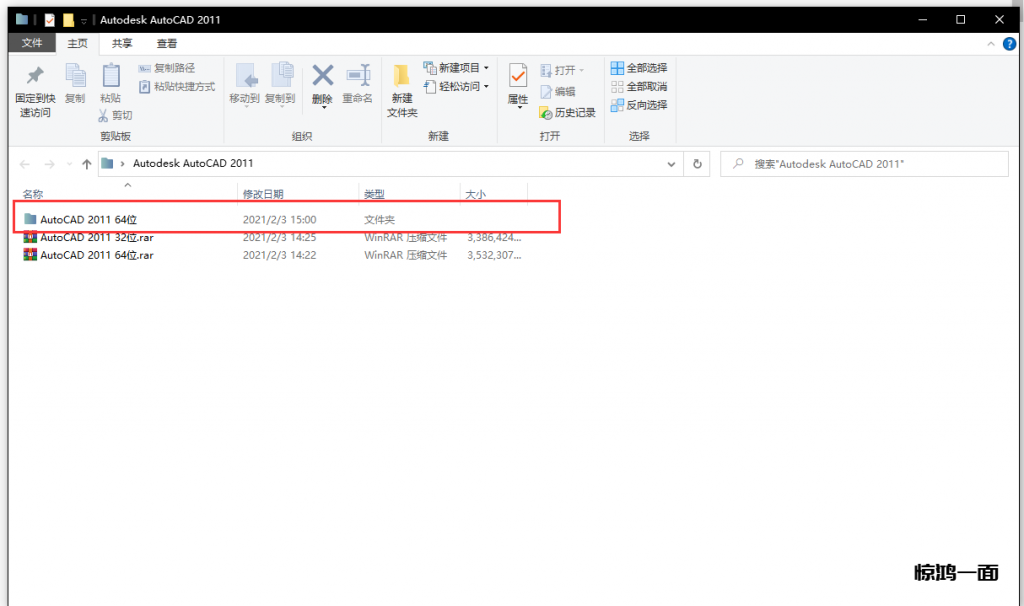Switch to the Share ribbon tab

122,43
